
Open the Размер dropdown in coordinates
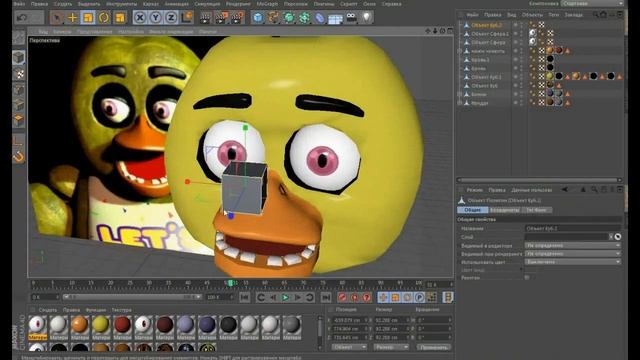tap(391, 347)
